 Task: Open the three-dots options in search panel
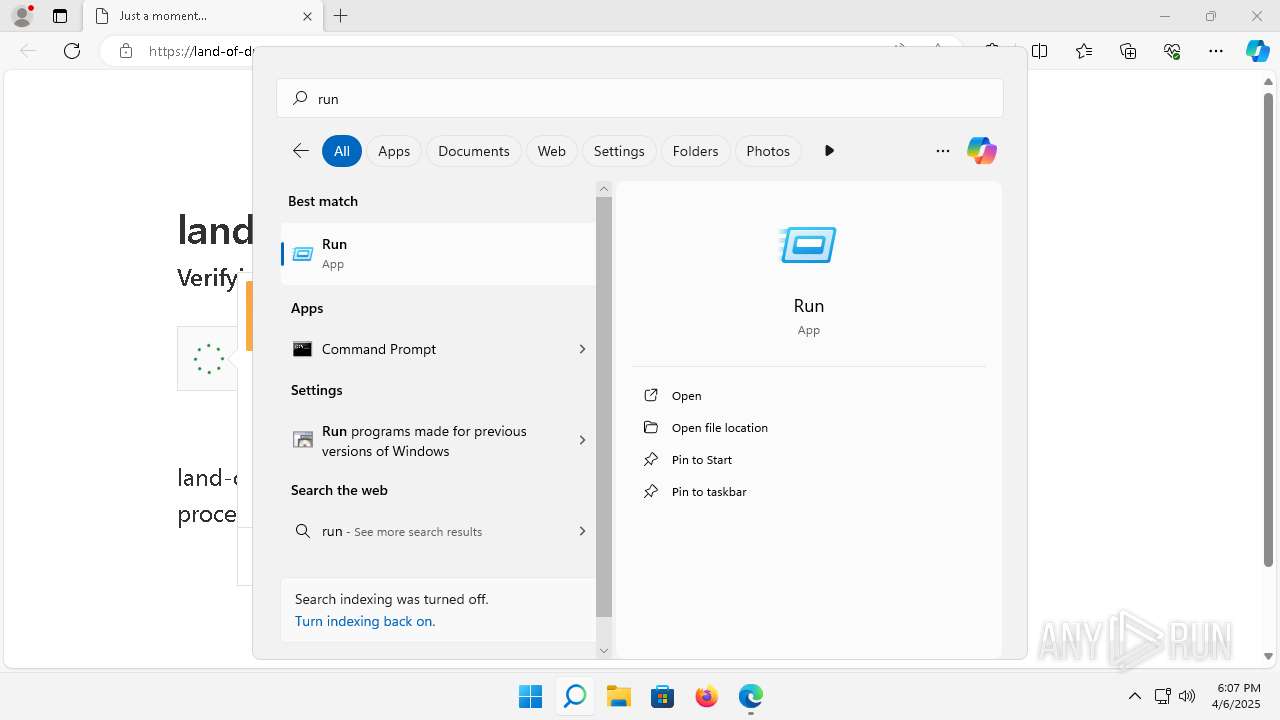pos(942,151)
